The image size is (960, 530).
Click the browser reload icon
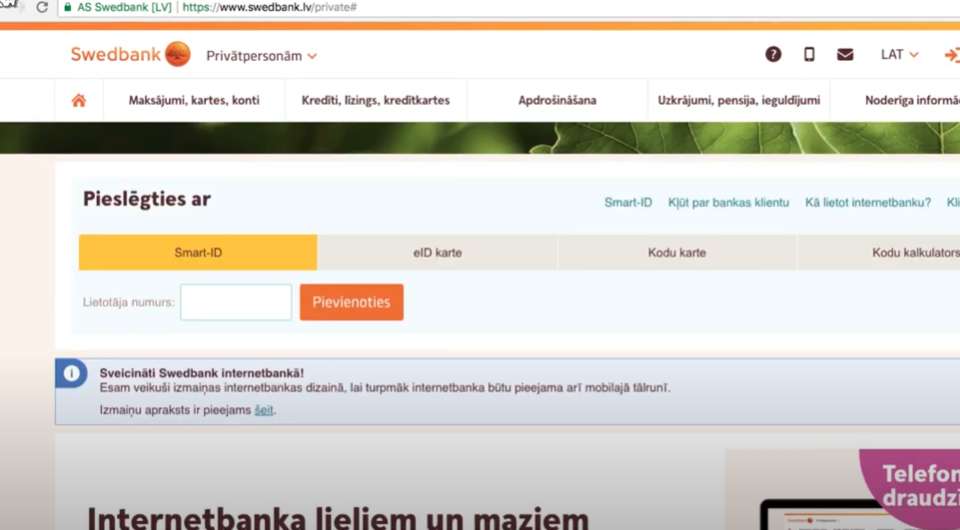(42, 7)
